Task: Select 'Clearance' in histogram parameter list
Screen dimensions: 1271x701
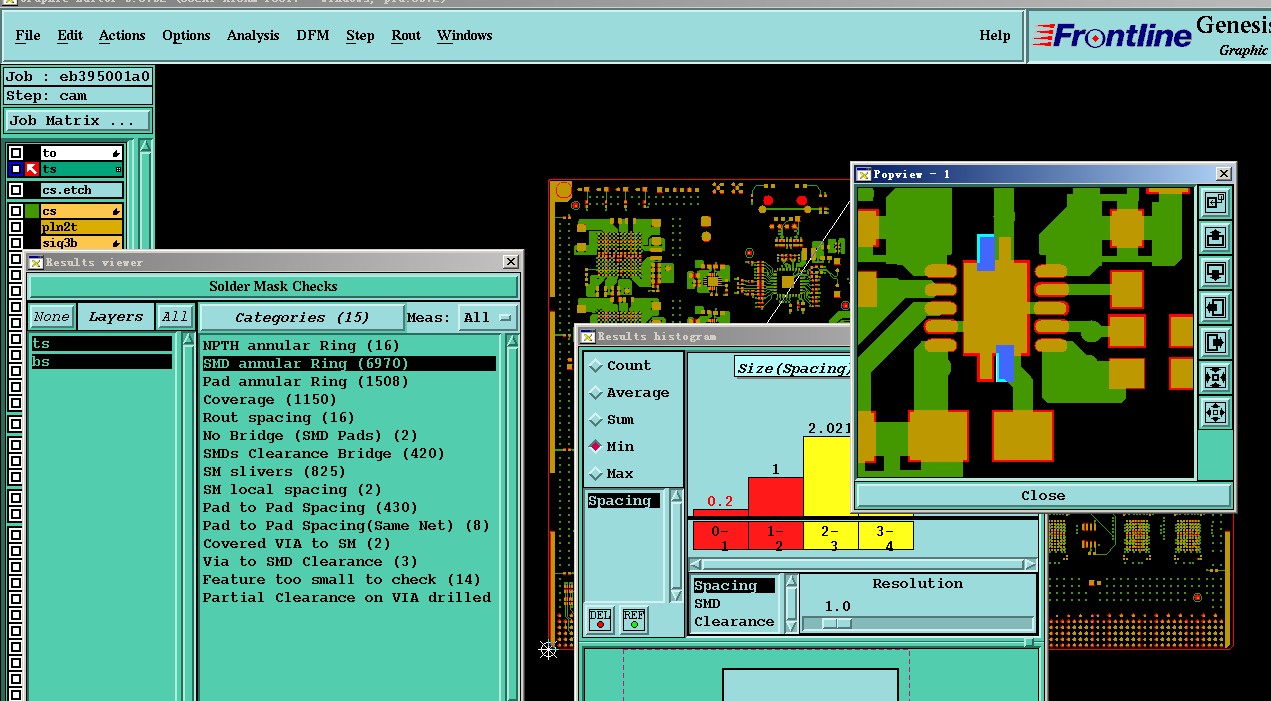Action: 734,622
